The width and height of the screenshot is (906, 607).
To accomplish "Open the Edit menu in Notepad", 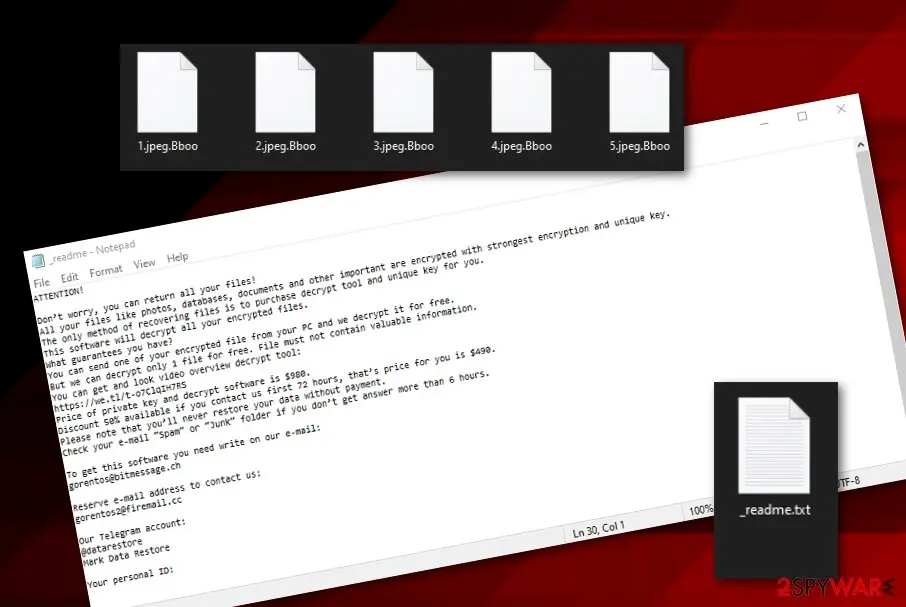I will click(69, 277).
